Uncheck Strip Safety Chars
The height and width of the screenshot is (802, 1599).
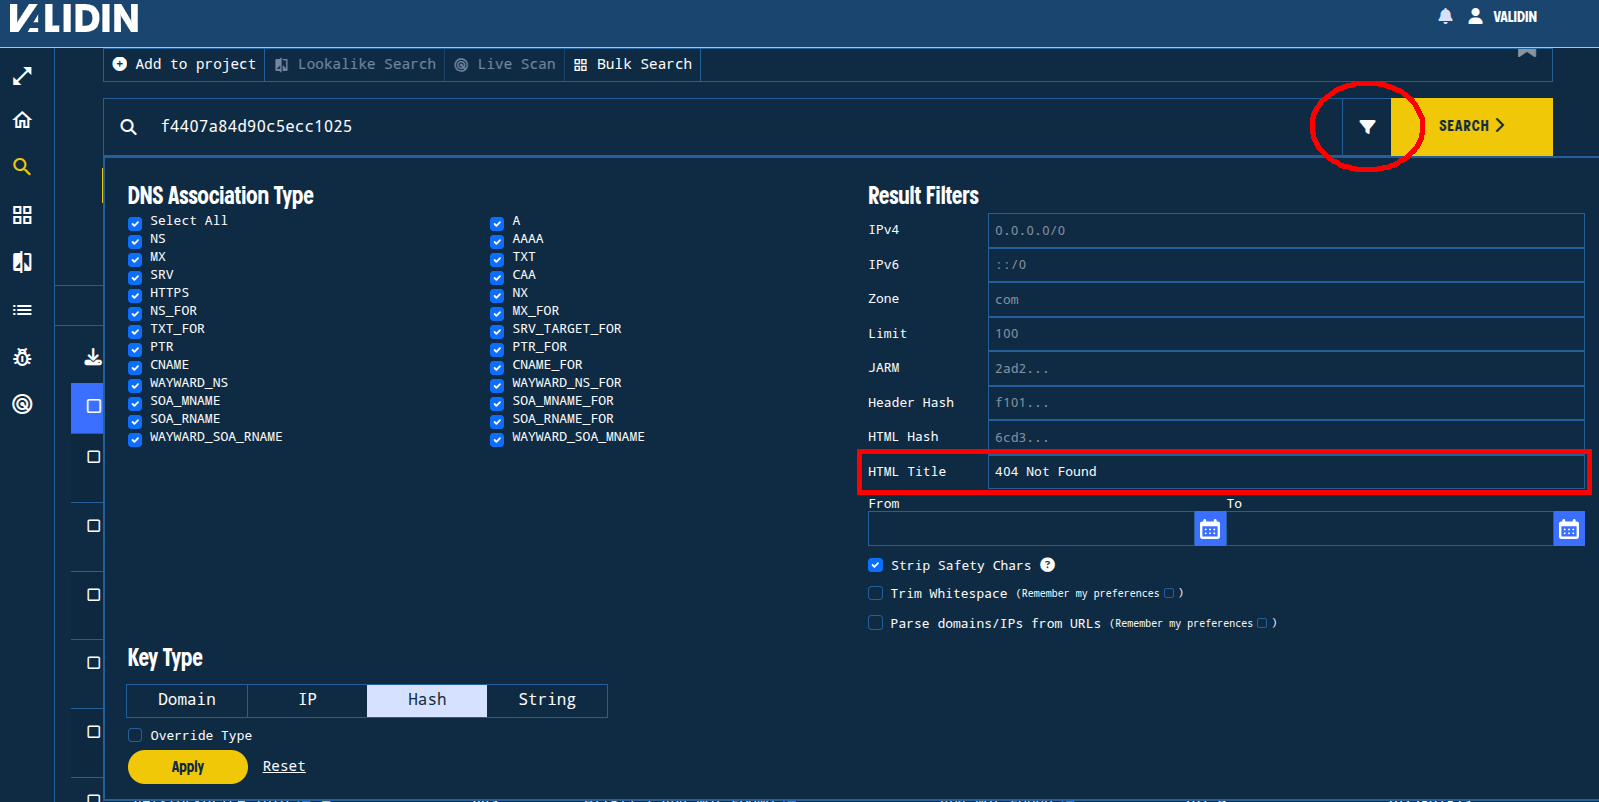[876, 565]
